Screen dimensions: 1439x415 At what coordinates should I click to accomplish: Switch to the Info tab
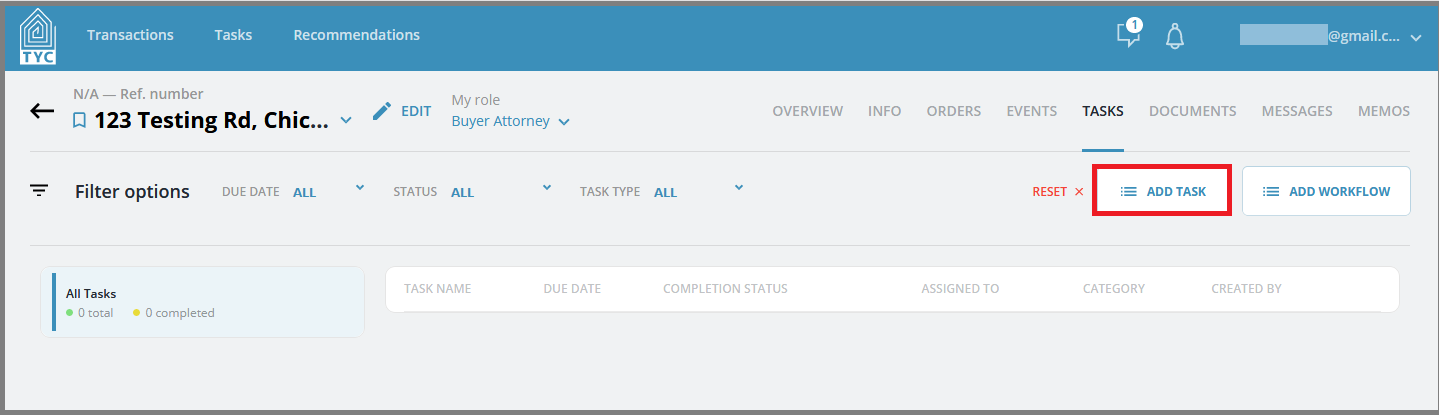coord(885,111)
